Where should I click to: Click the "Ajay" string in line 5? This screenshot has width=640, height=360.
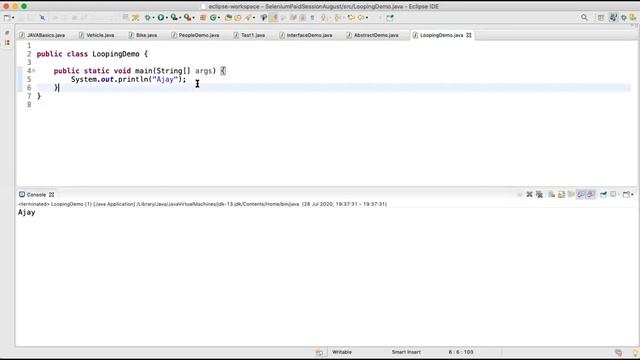click(x=165, y=79)
